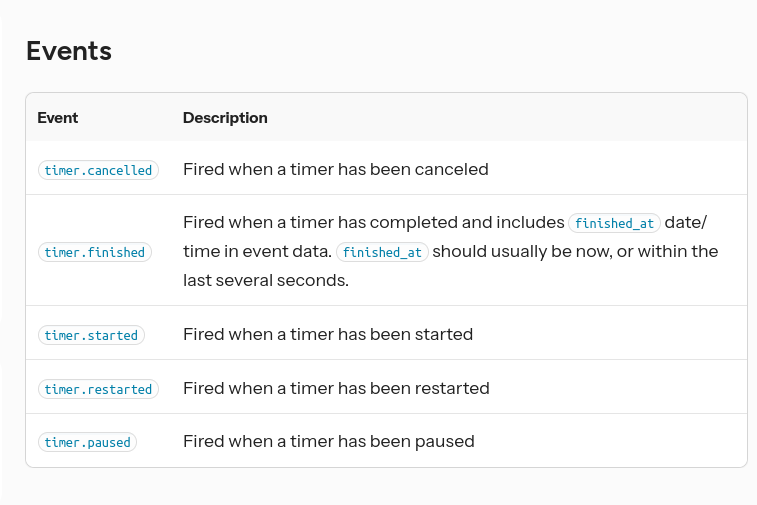Click the timer.finished code label

(95, 252)
